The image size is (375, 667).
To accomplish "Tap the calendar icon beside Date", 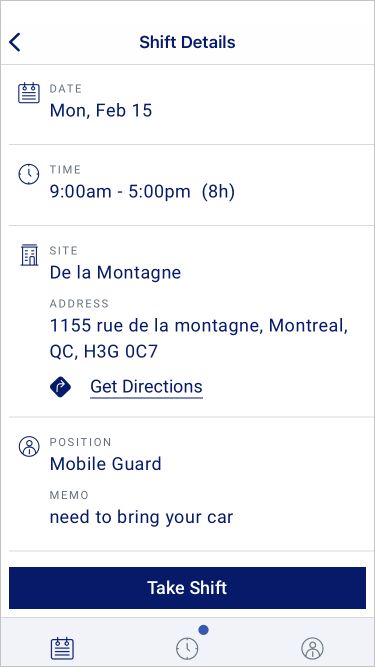I will point(29,93).
